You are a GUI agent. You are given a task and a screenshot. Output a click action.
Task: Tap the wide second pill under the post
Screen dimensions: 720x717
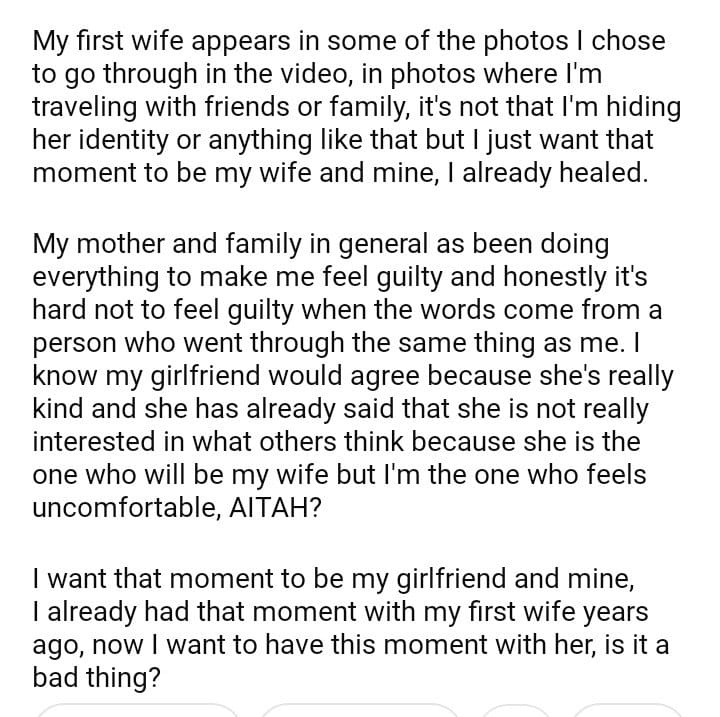pos(362,711)
